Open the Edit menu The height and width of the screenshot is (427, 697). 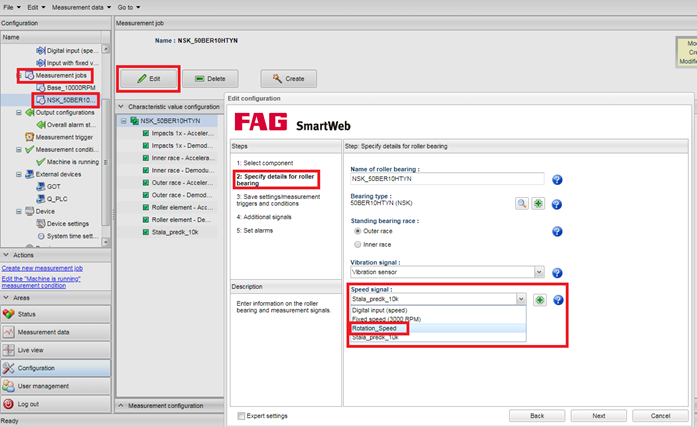pyautogui.click(x=36, y=7)
